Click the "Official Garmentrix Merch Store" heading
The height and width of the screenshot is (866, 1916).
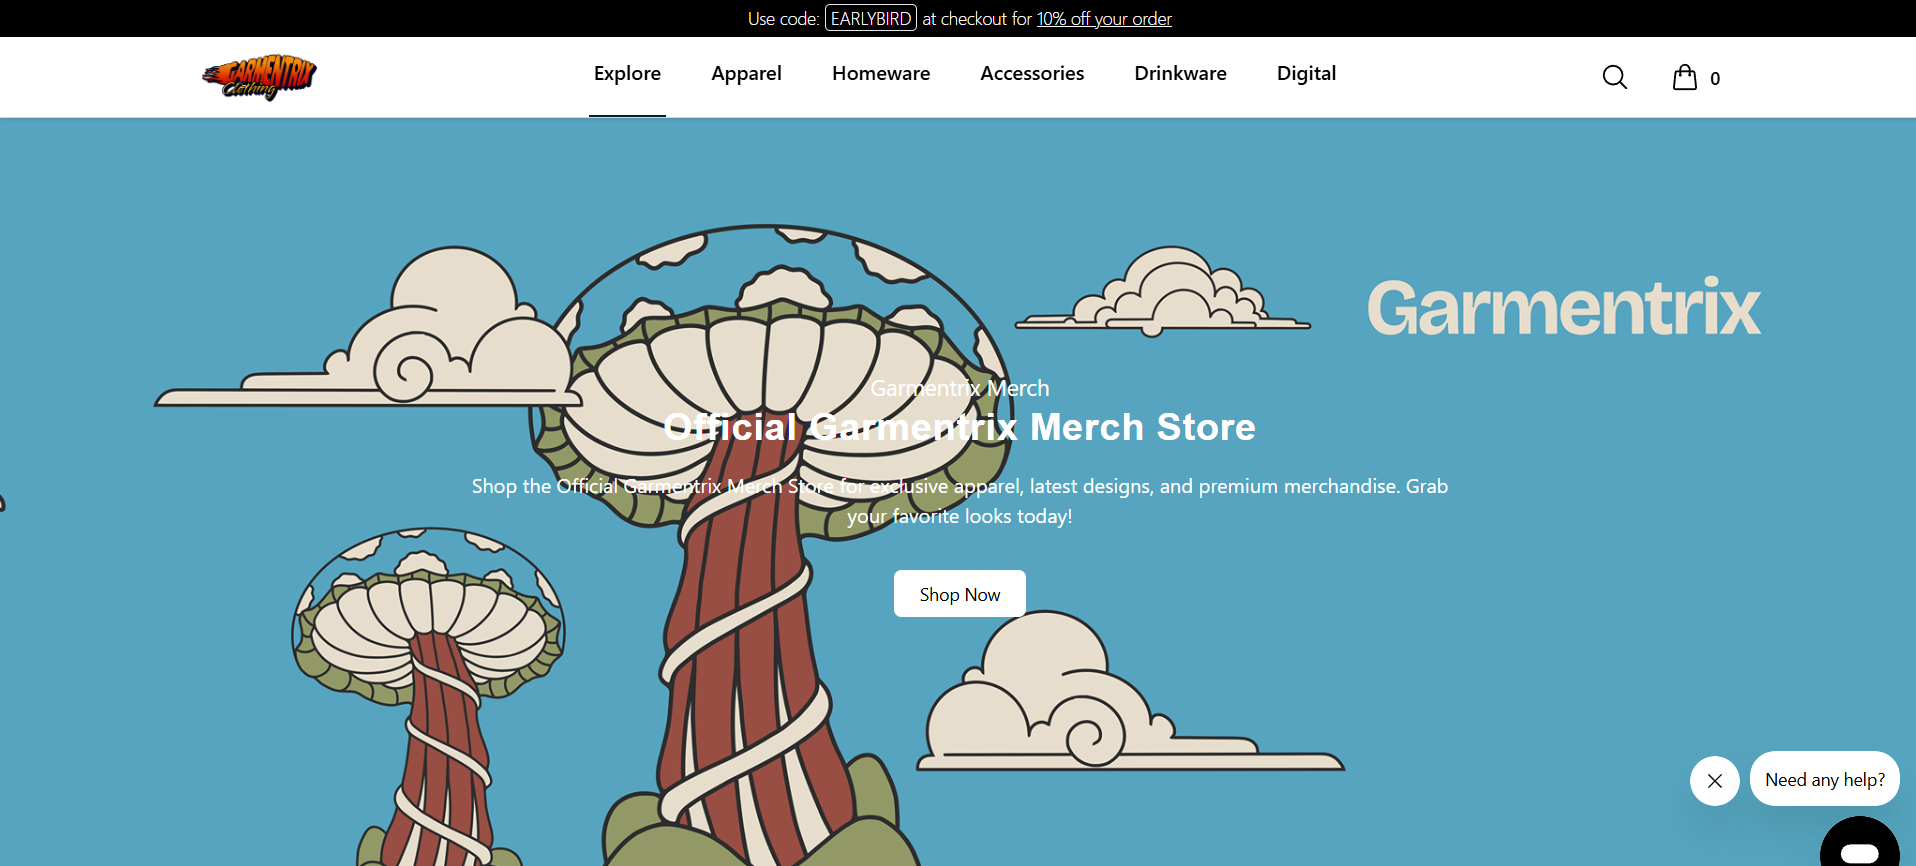[959, 427]
